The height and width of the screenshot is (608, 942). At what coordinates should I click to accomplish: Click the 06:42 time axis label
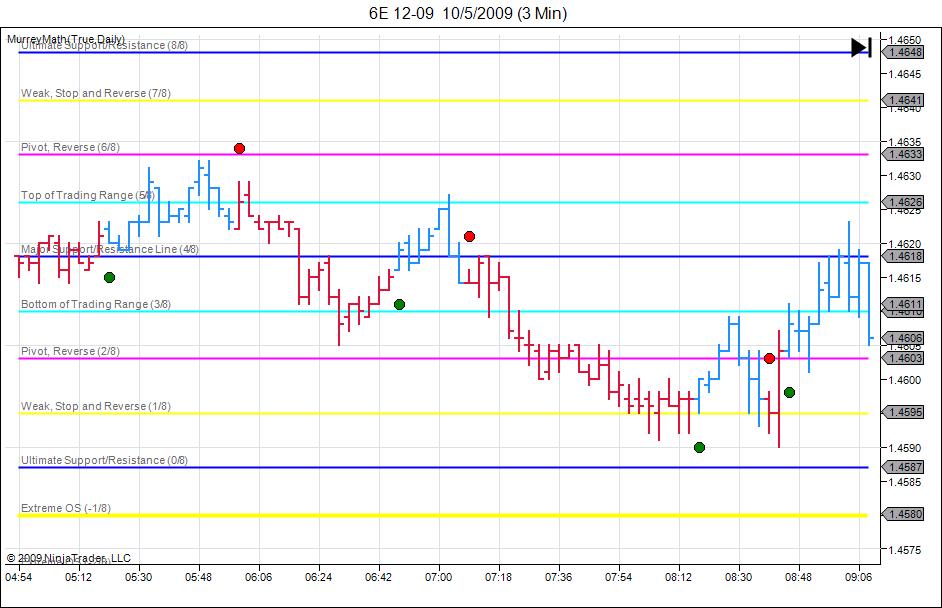(378, 577)
